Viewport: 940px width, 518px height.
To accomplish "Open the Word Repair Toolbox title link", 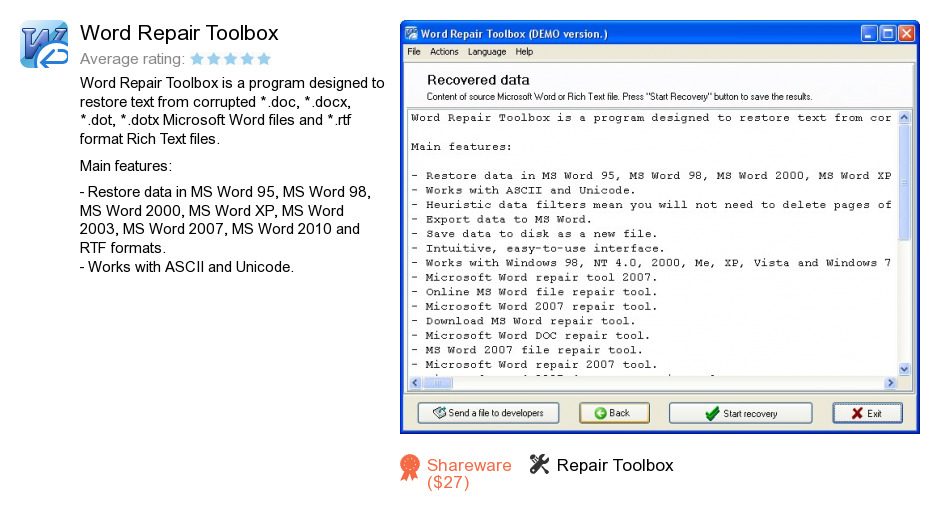I will 179,33.
